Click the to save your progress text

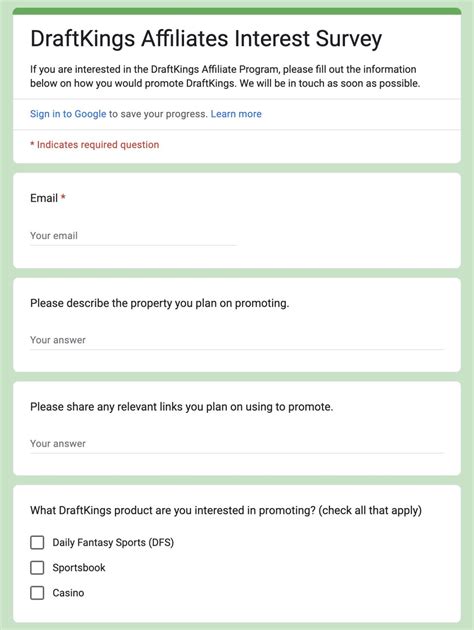tap(158, 114)
